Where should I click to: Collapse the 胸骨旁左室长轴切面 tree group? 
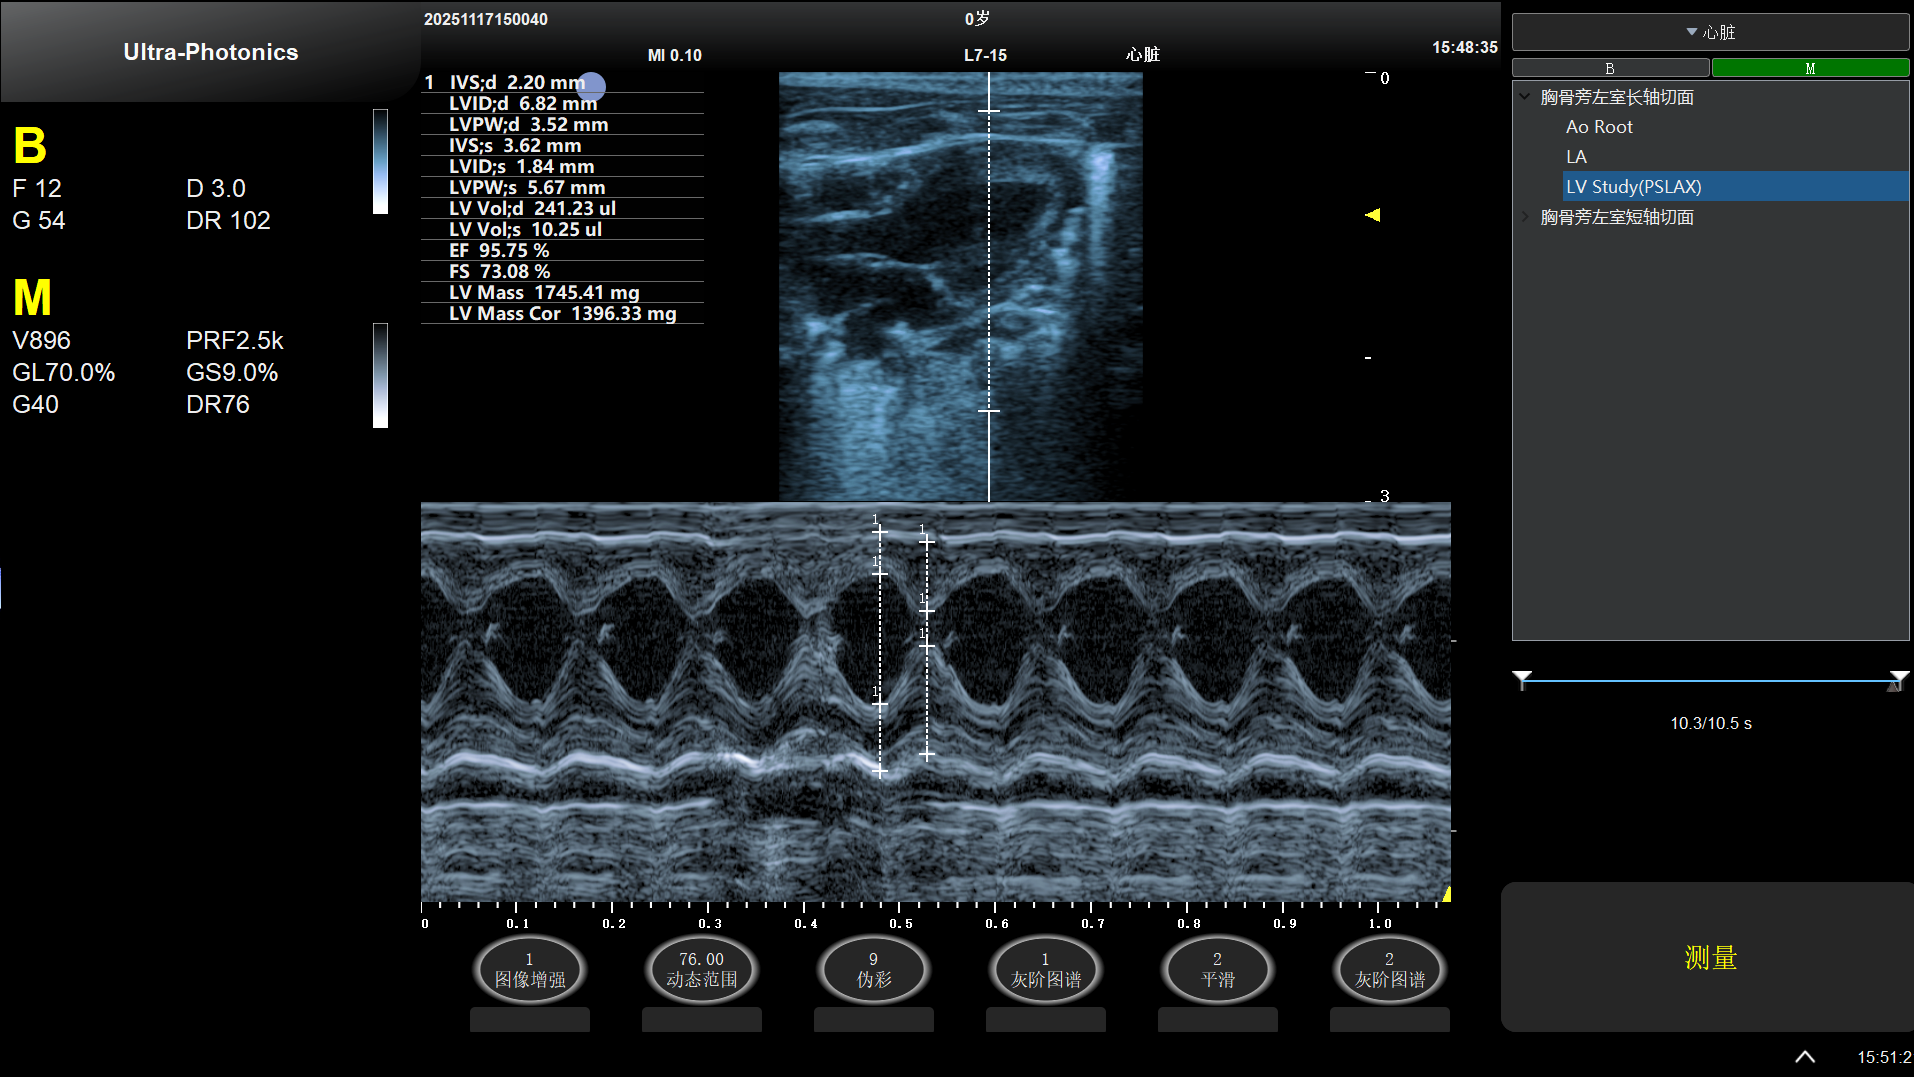(1525, 97)
